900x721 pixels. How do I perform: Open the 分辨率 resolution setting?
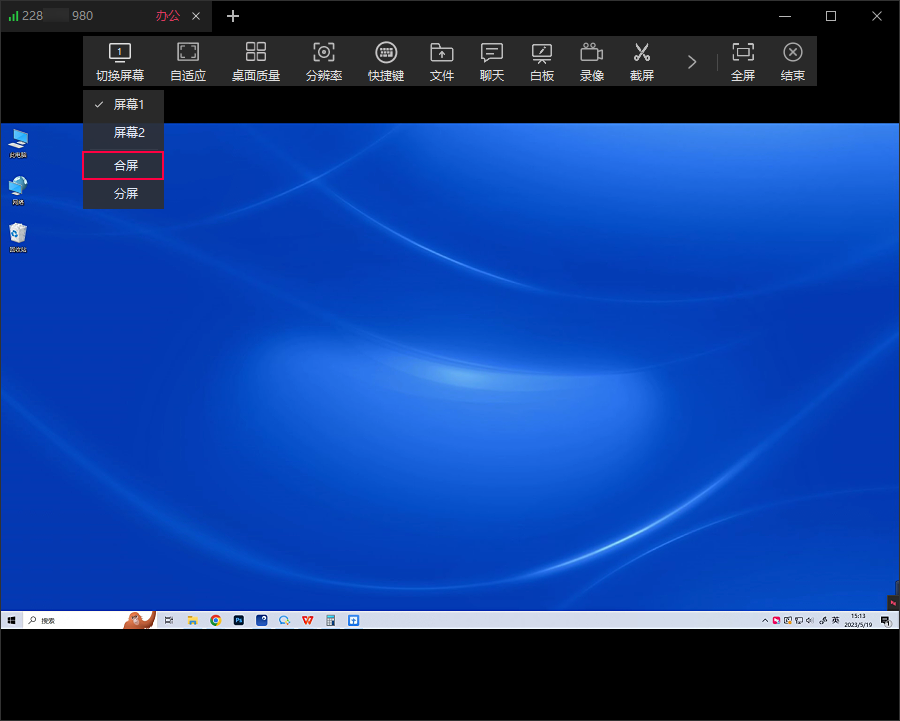pos(324,62)
